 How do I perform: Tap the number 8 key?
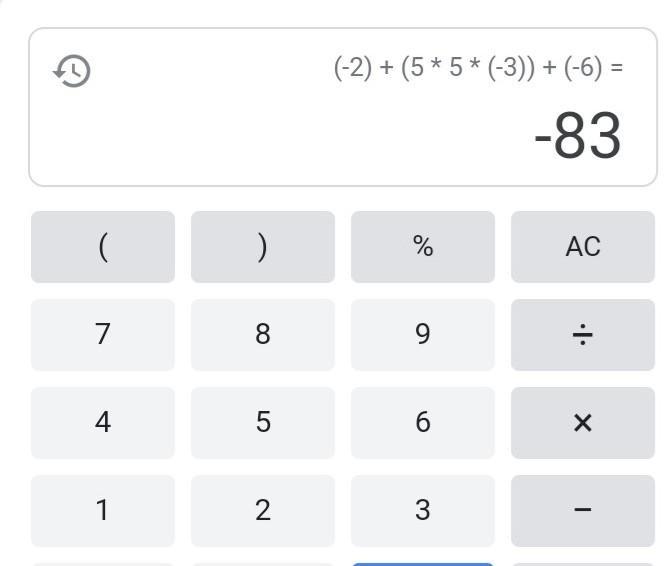(x=263, y=335)
